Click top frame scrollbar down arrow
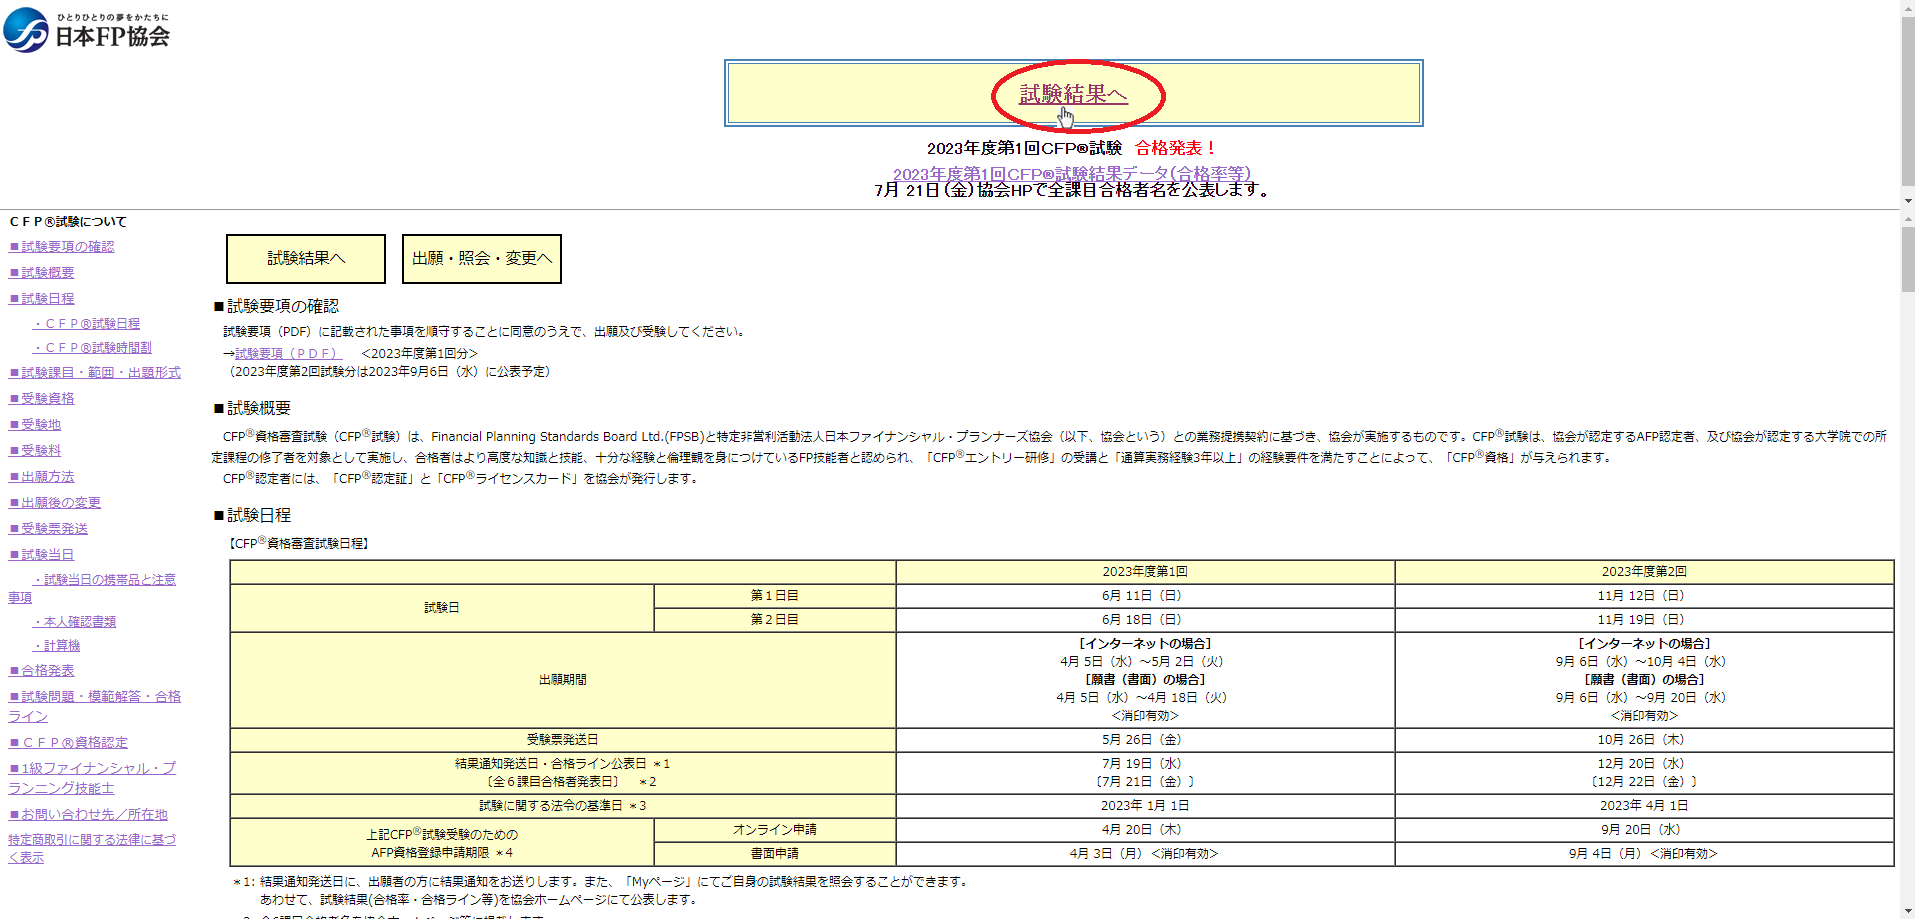This screenshot has width=1915, height=919. 1907,200
